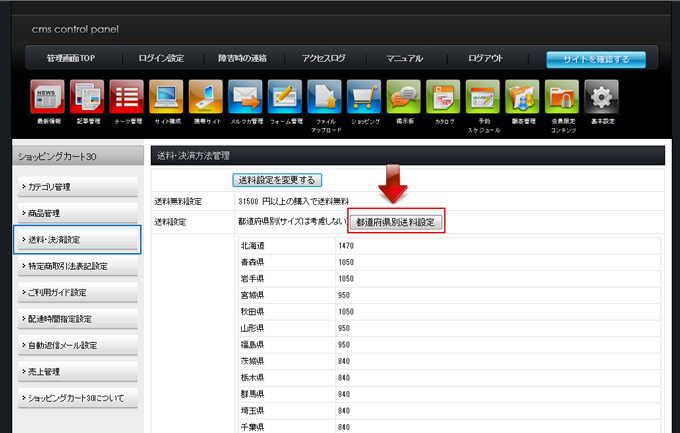
Task: Click the 都道府県別送料設定 button
Action: (x=397, y=222)
